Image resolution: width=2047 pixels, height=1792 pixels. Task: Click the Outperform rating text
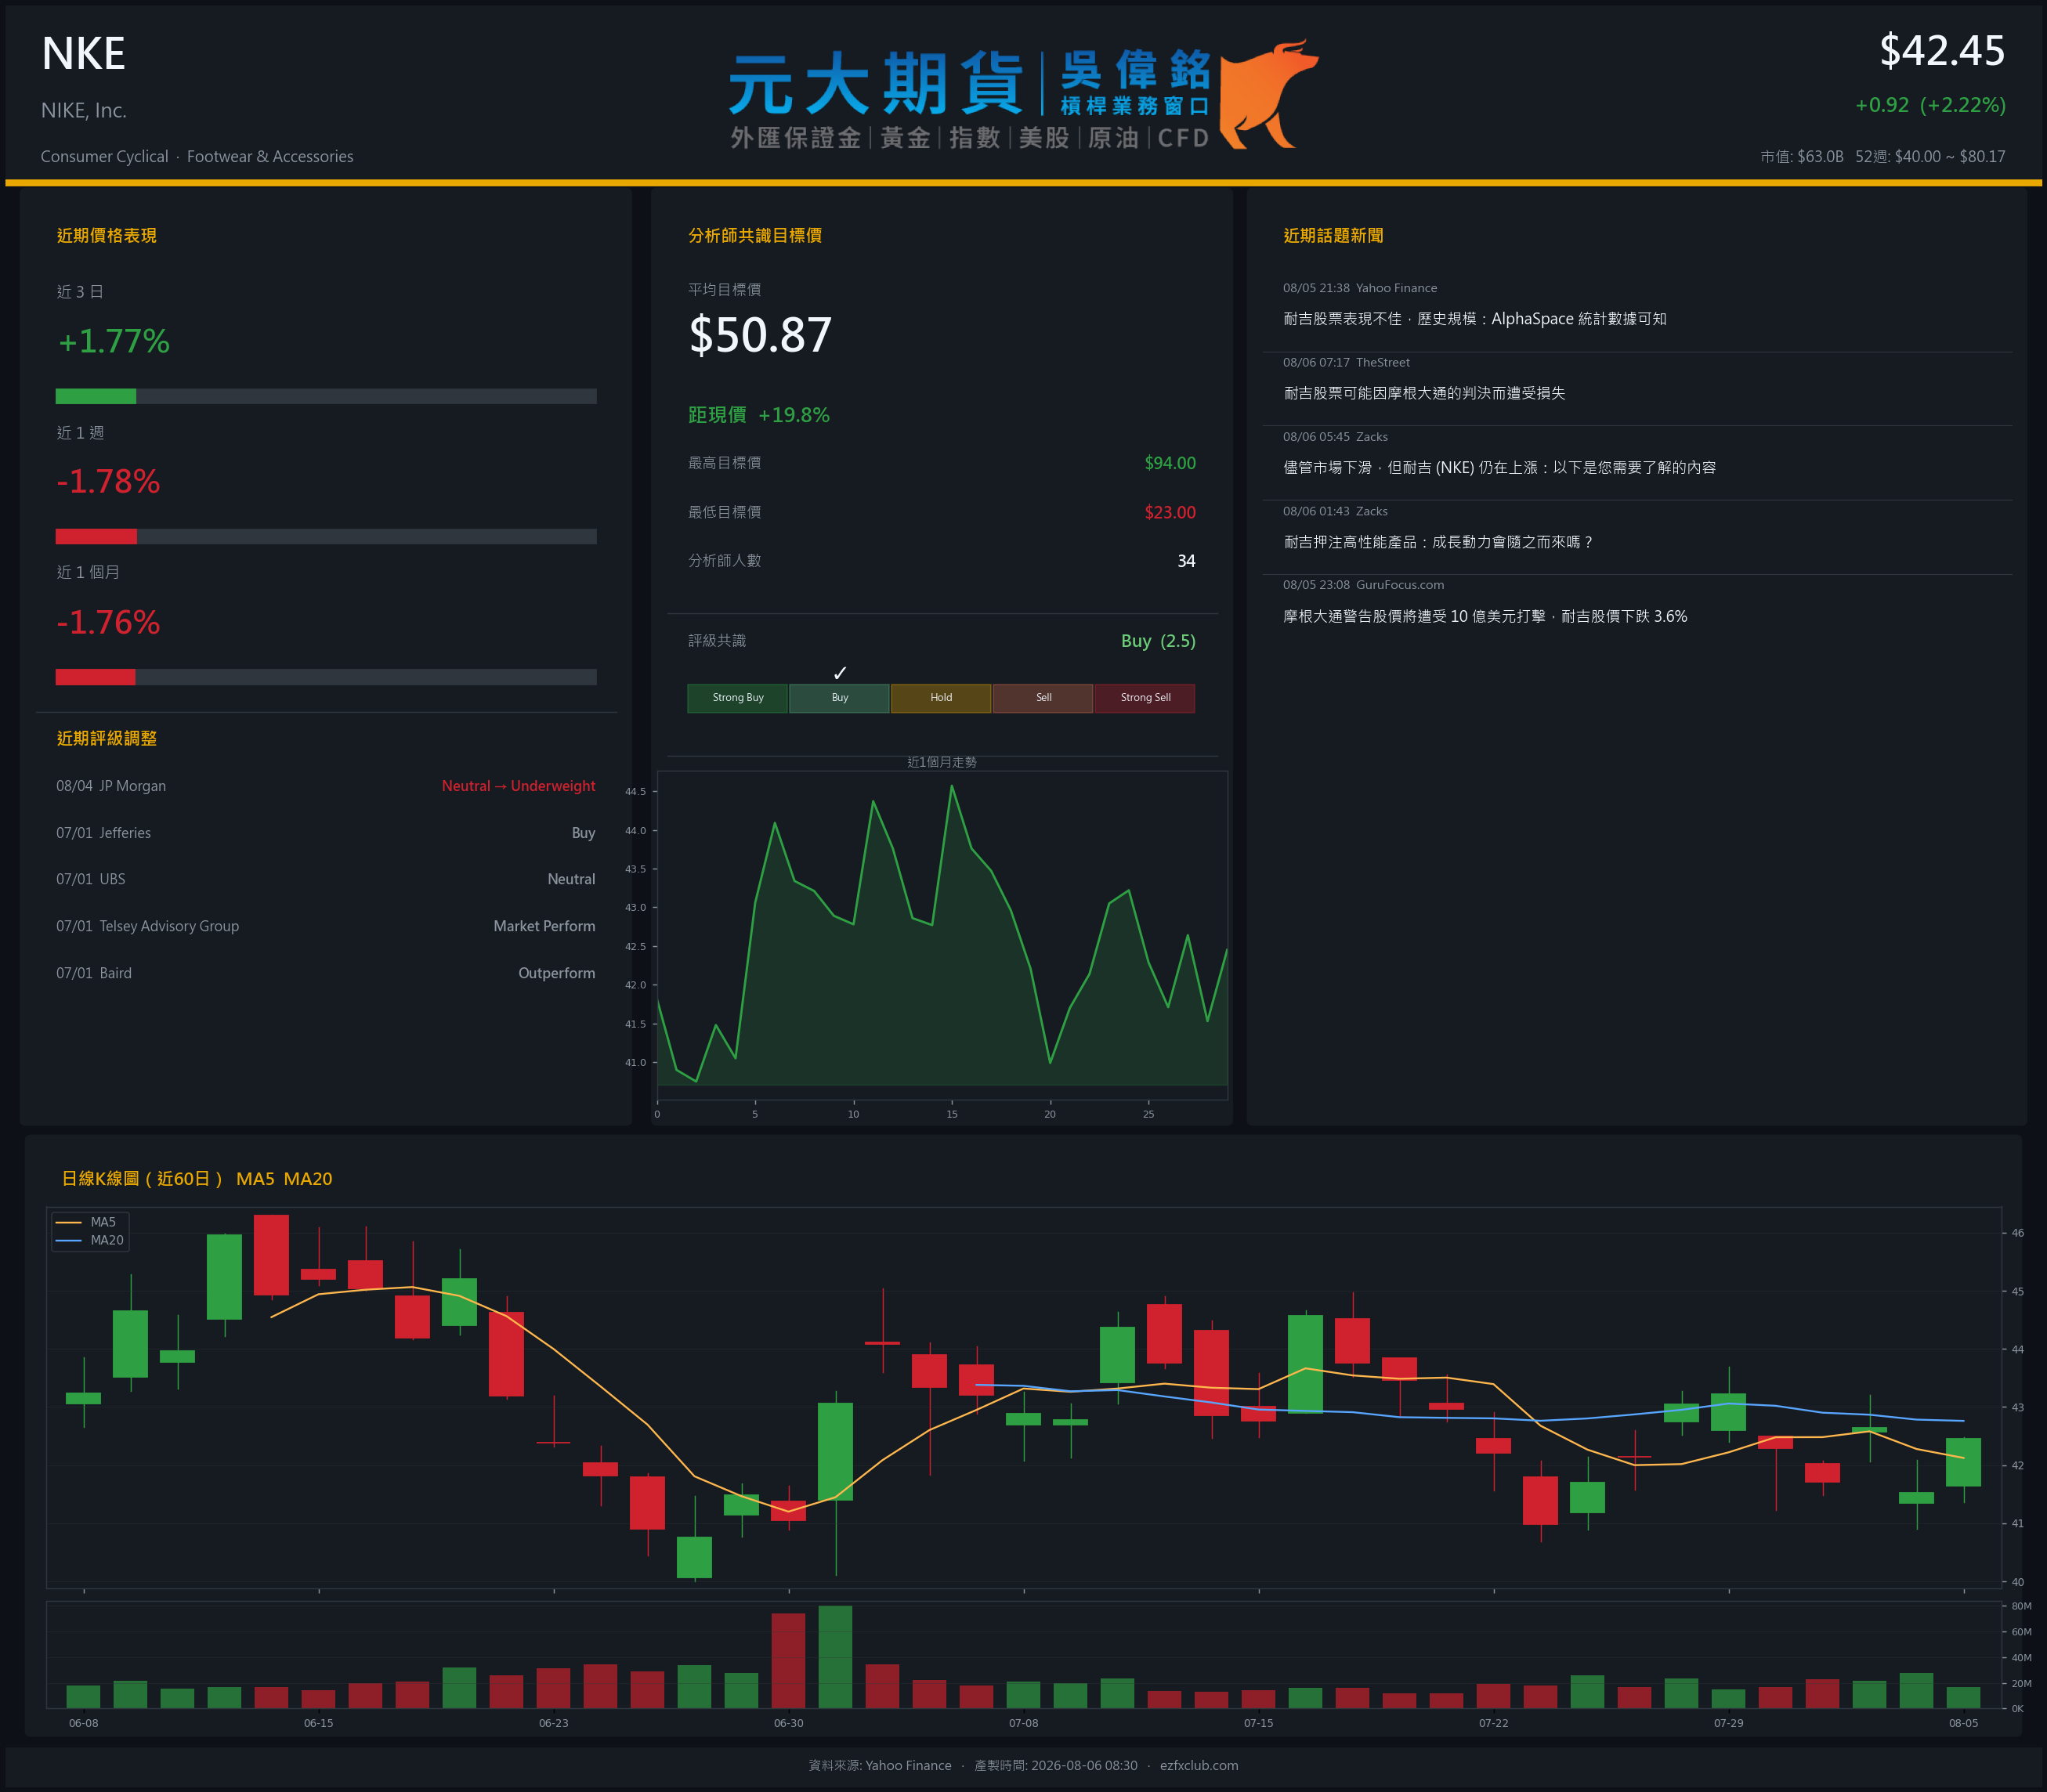(556, 973)
